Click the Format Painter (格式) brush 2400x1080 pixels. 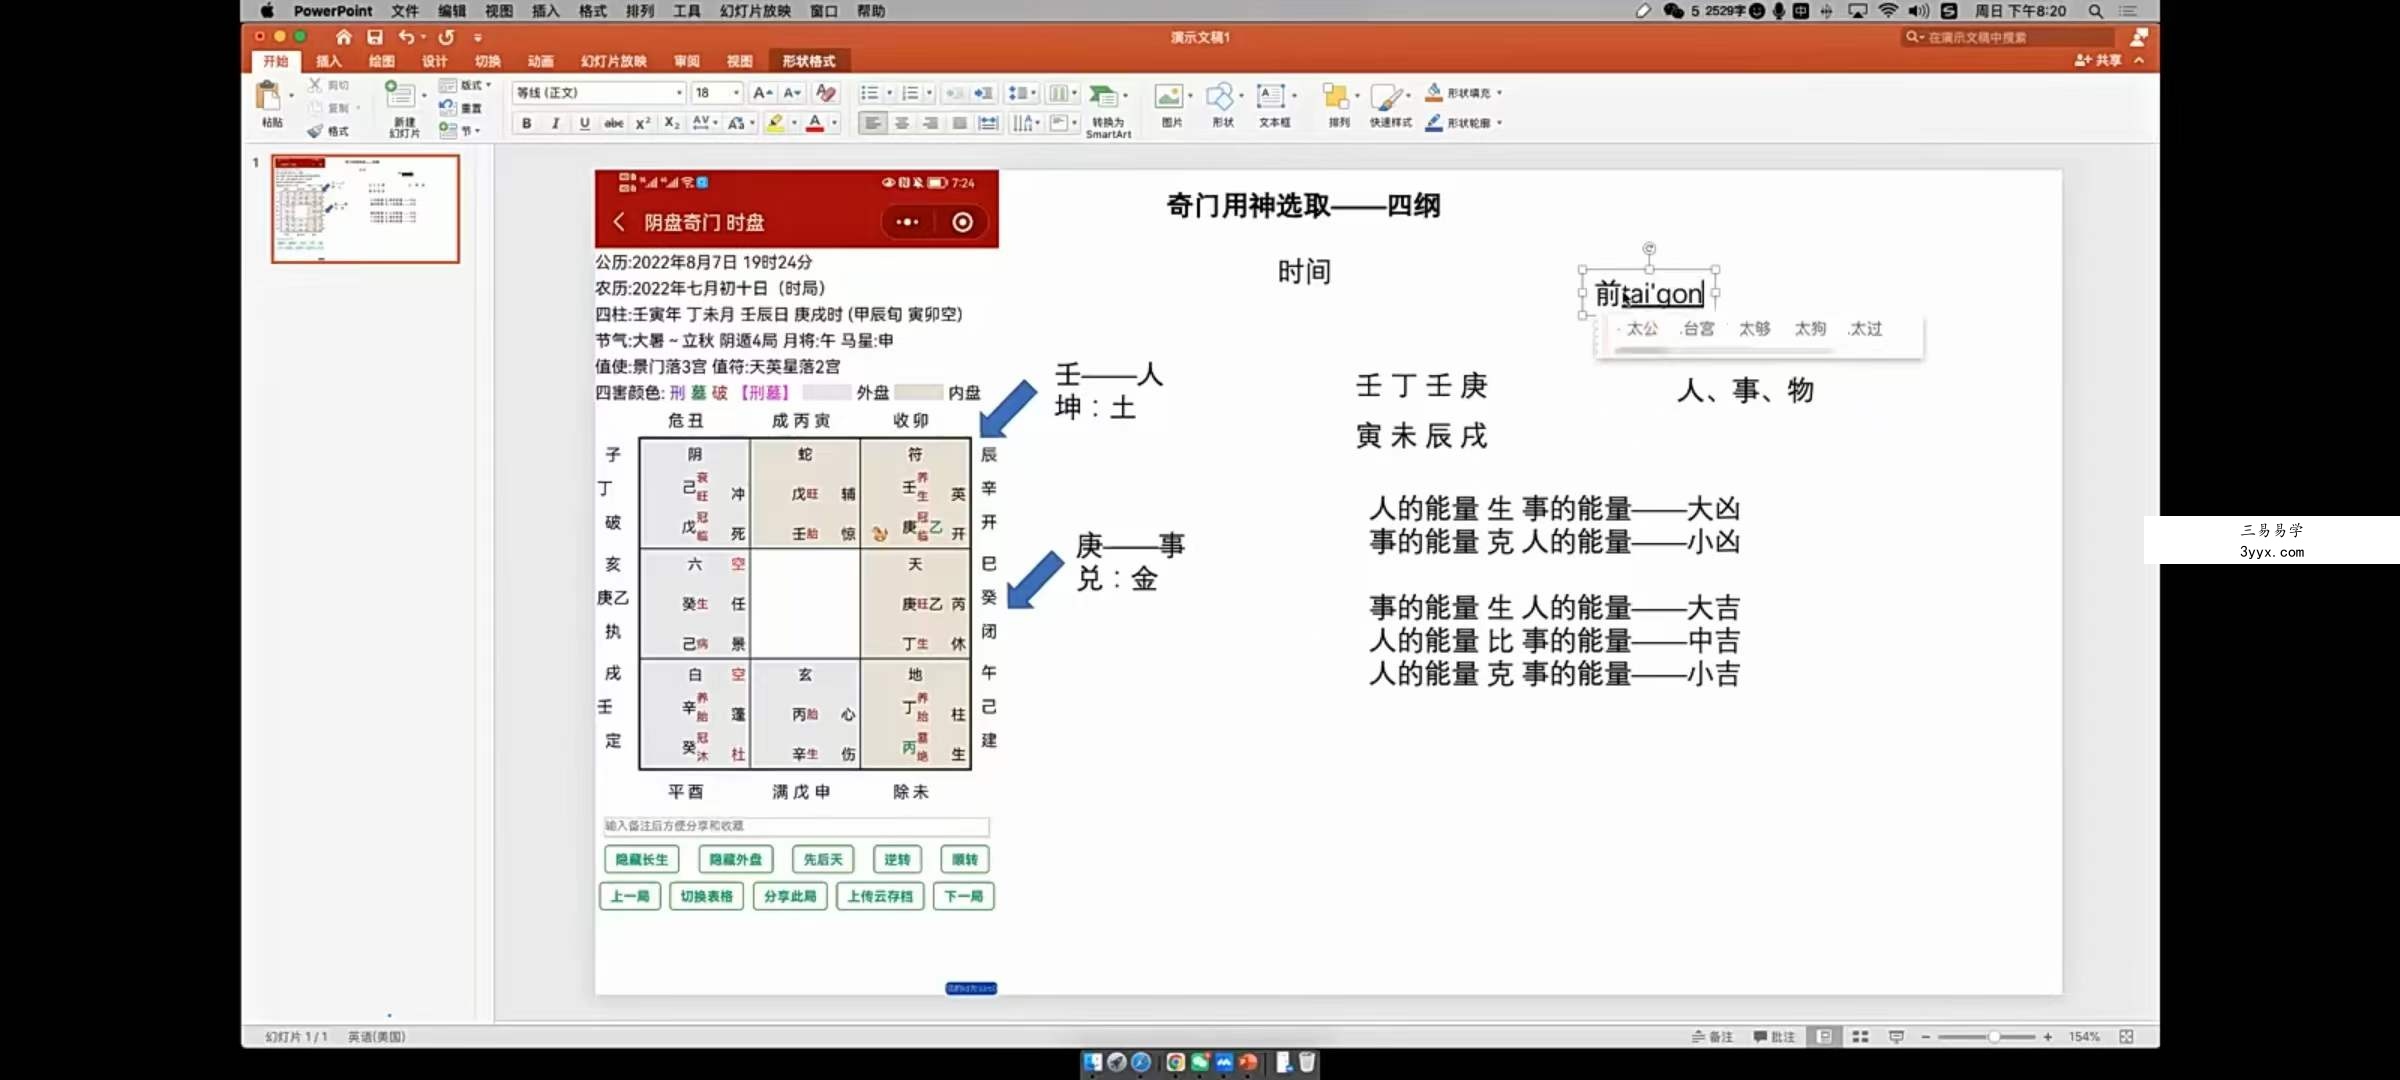coord(316,131)
